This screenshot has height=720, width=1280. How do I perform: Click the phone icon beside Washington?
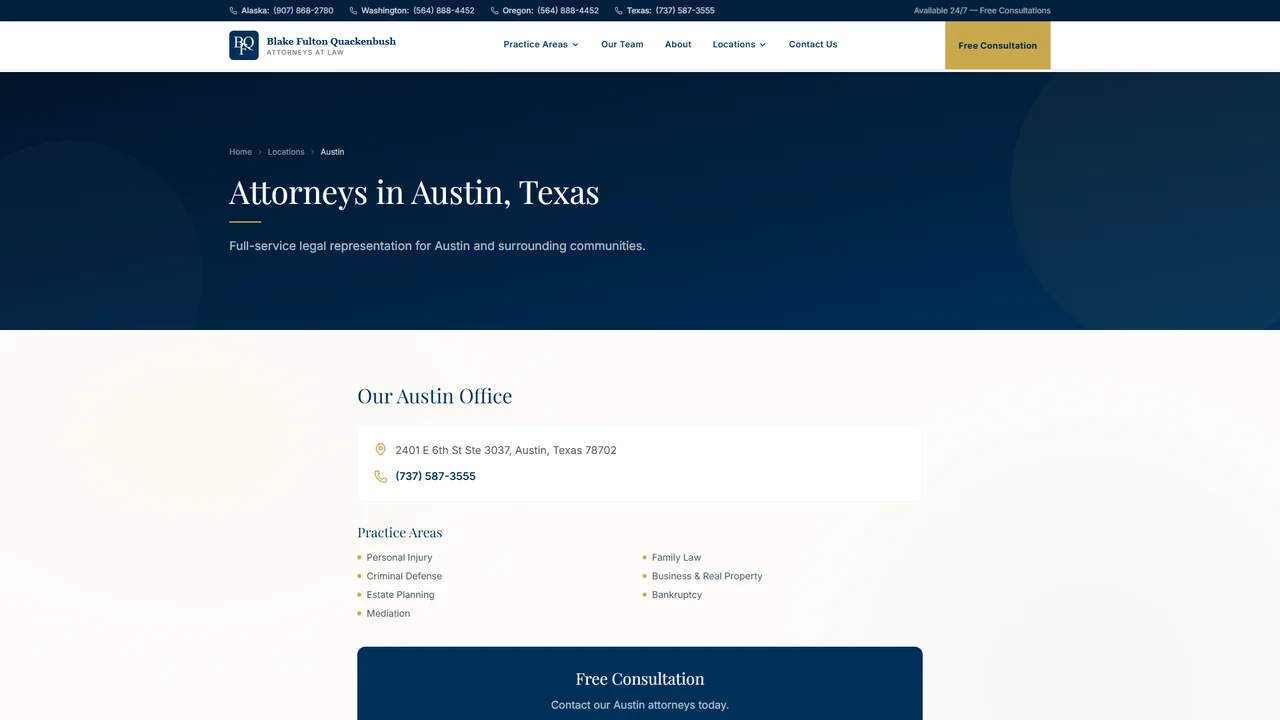[353, 11]
